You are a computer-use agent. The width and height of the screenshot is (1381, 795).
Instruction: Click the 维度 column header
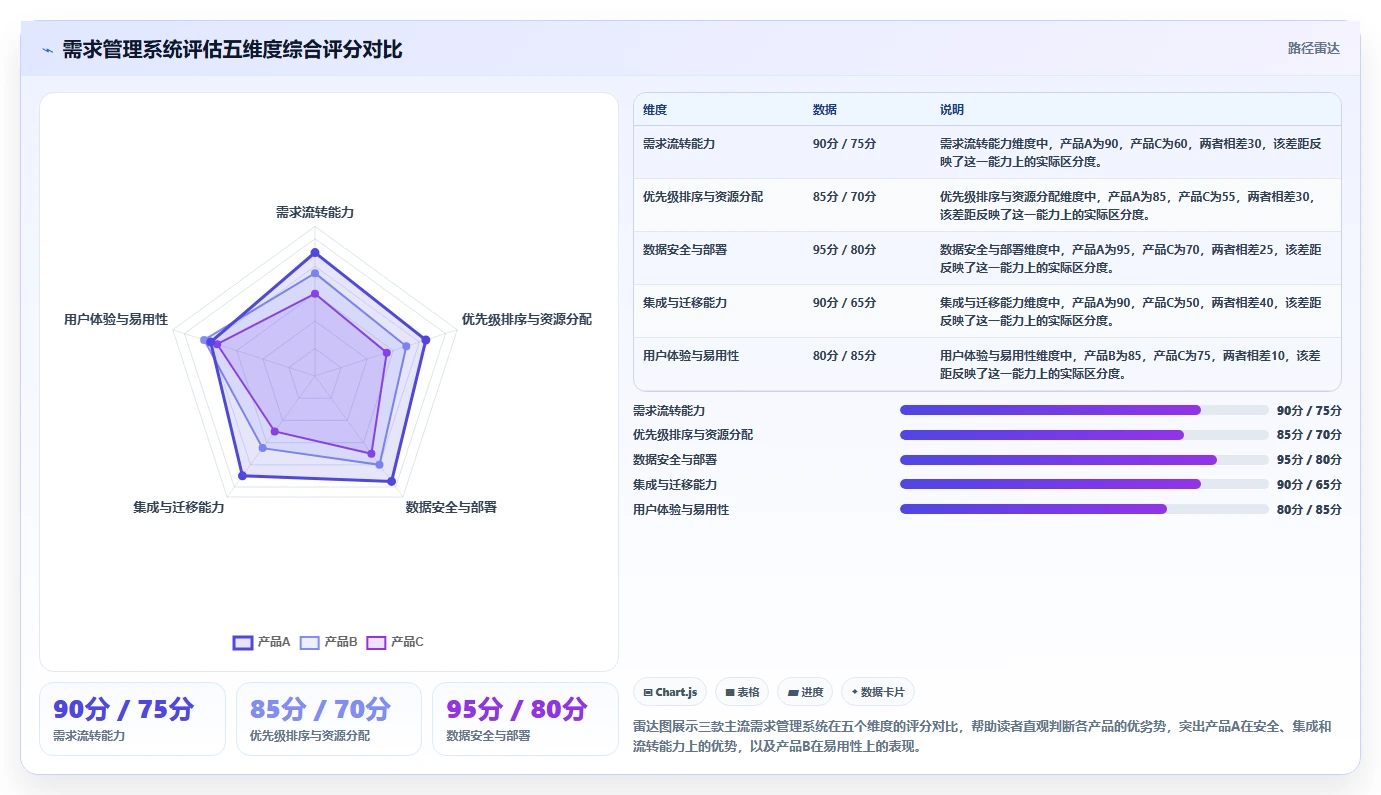[655, 110]
